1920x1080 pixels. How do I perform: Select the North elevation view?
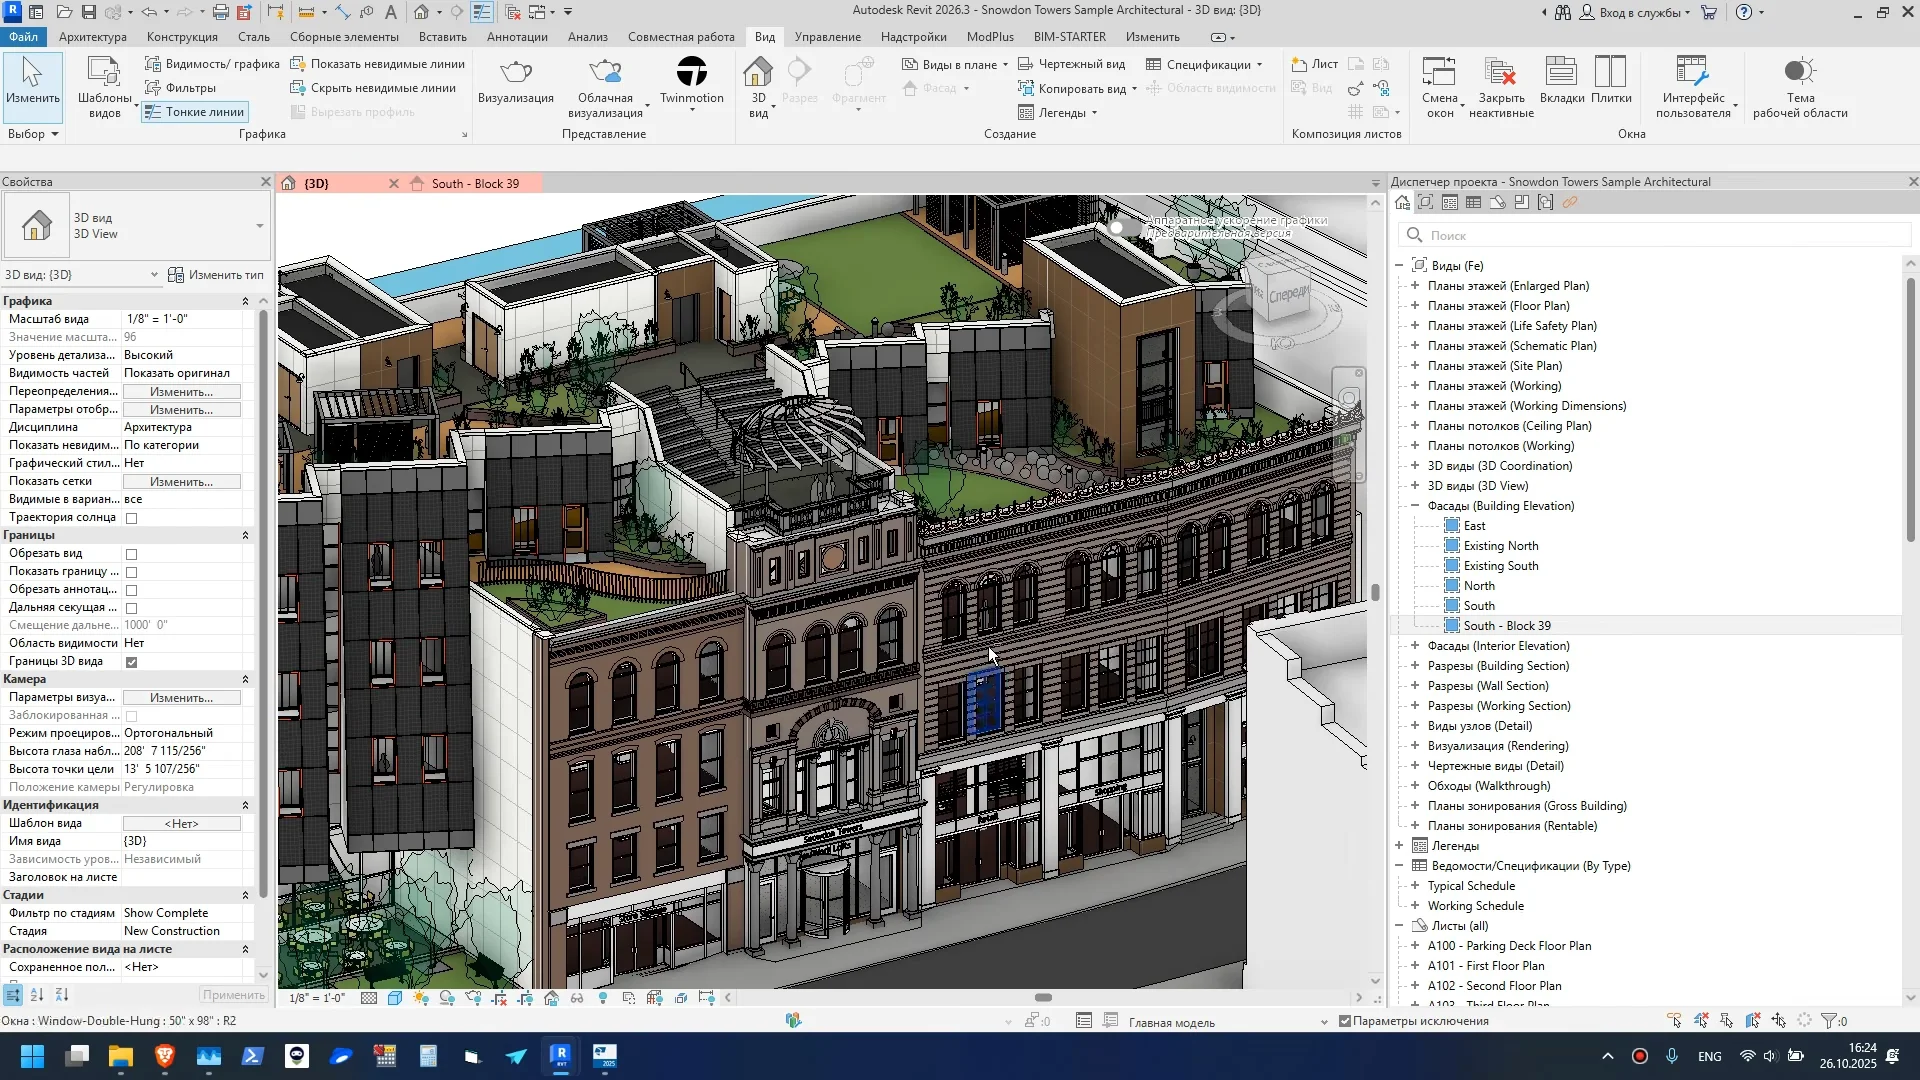click(1479, 586)
